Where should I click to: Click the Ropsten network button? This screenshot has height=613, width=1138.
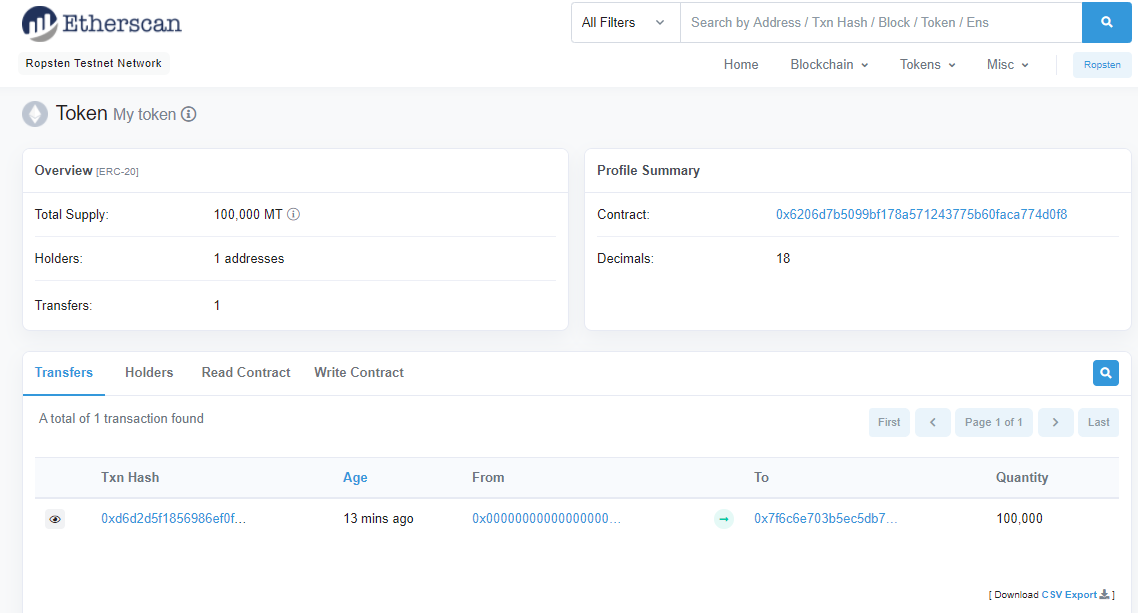click(x=1102, y=65)
